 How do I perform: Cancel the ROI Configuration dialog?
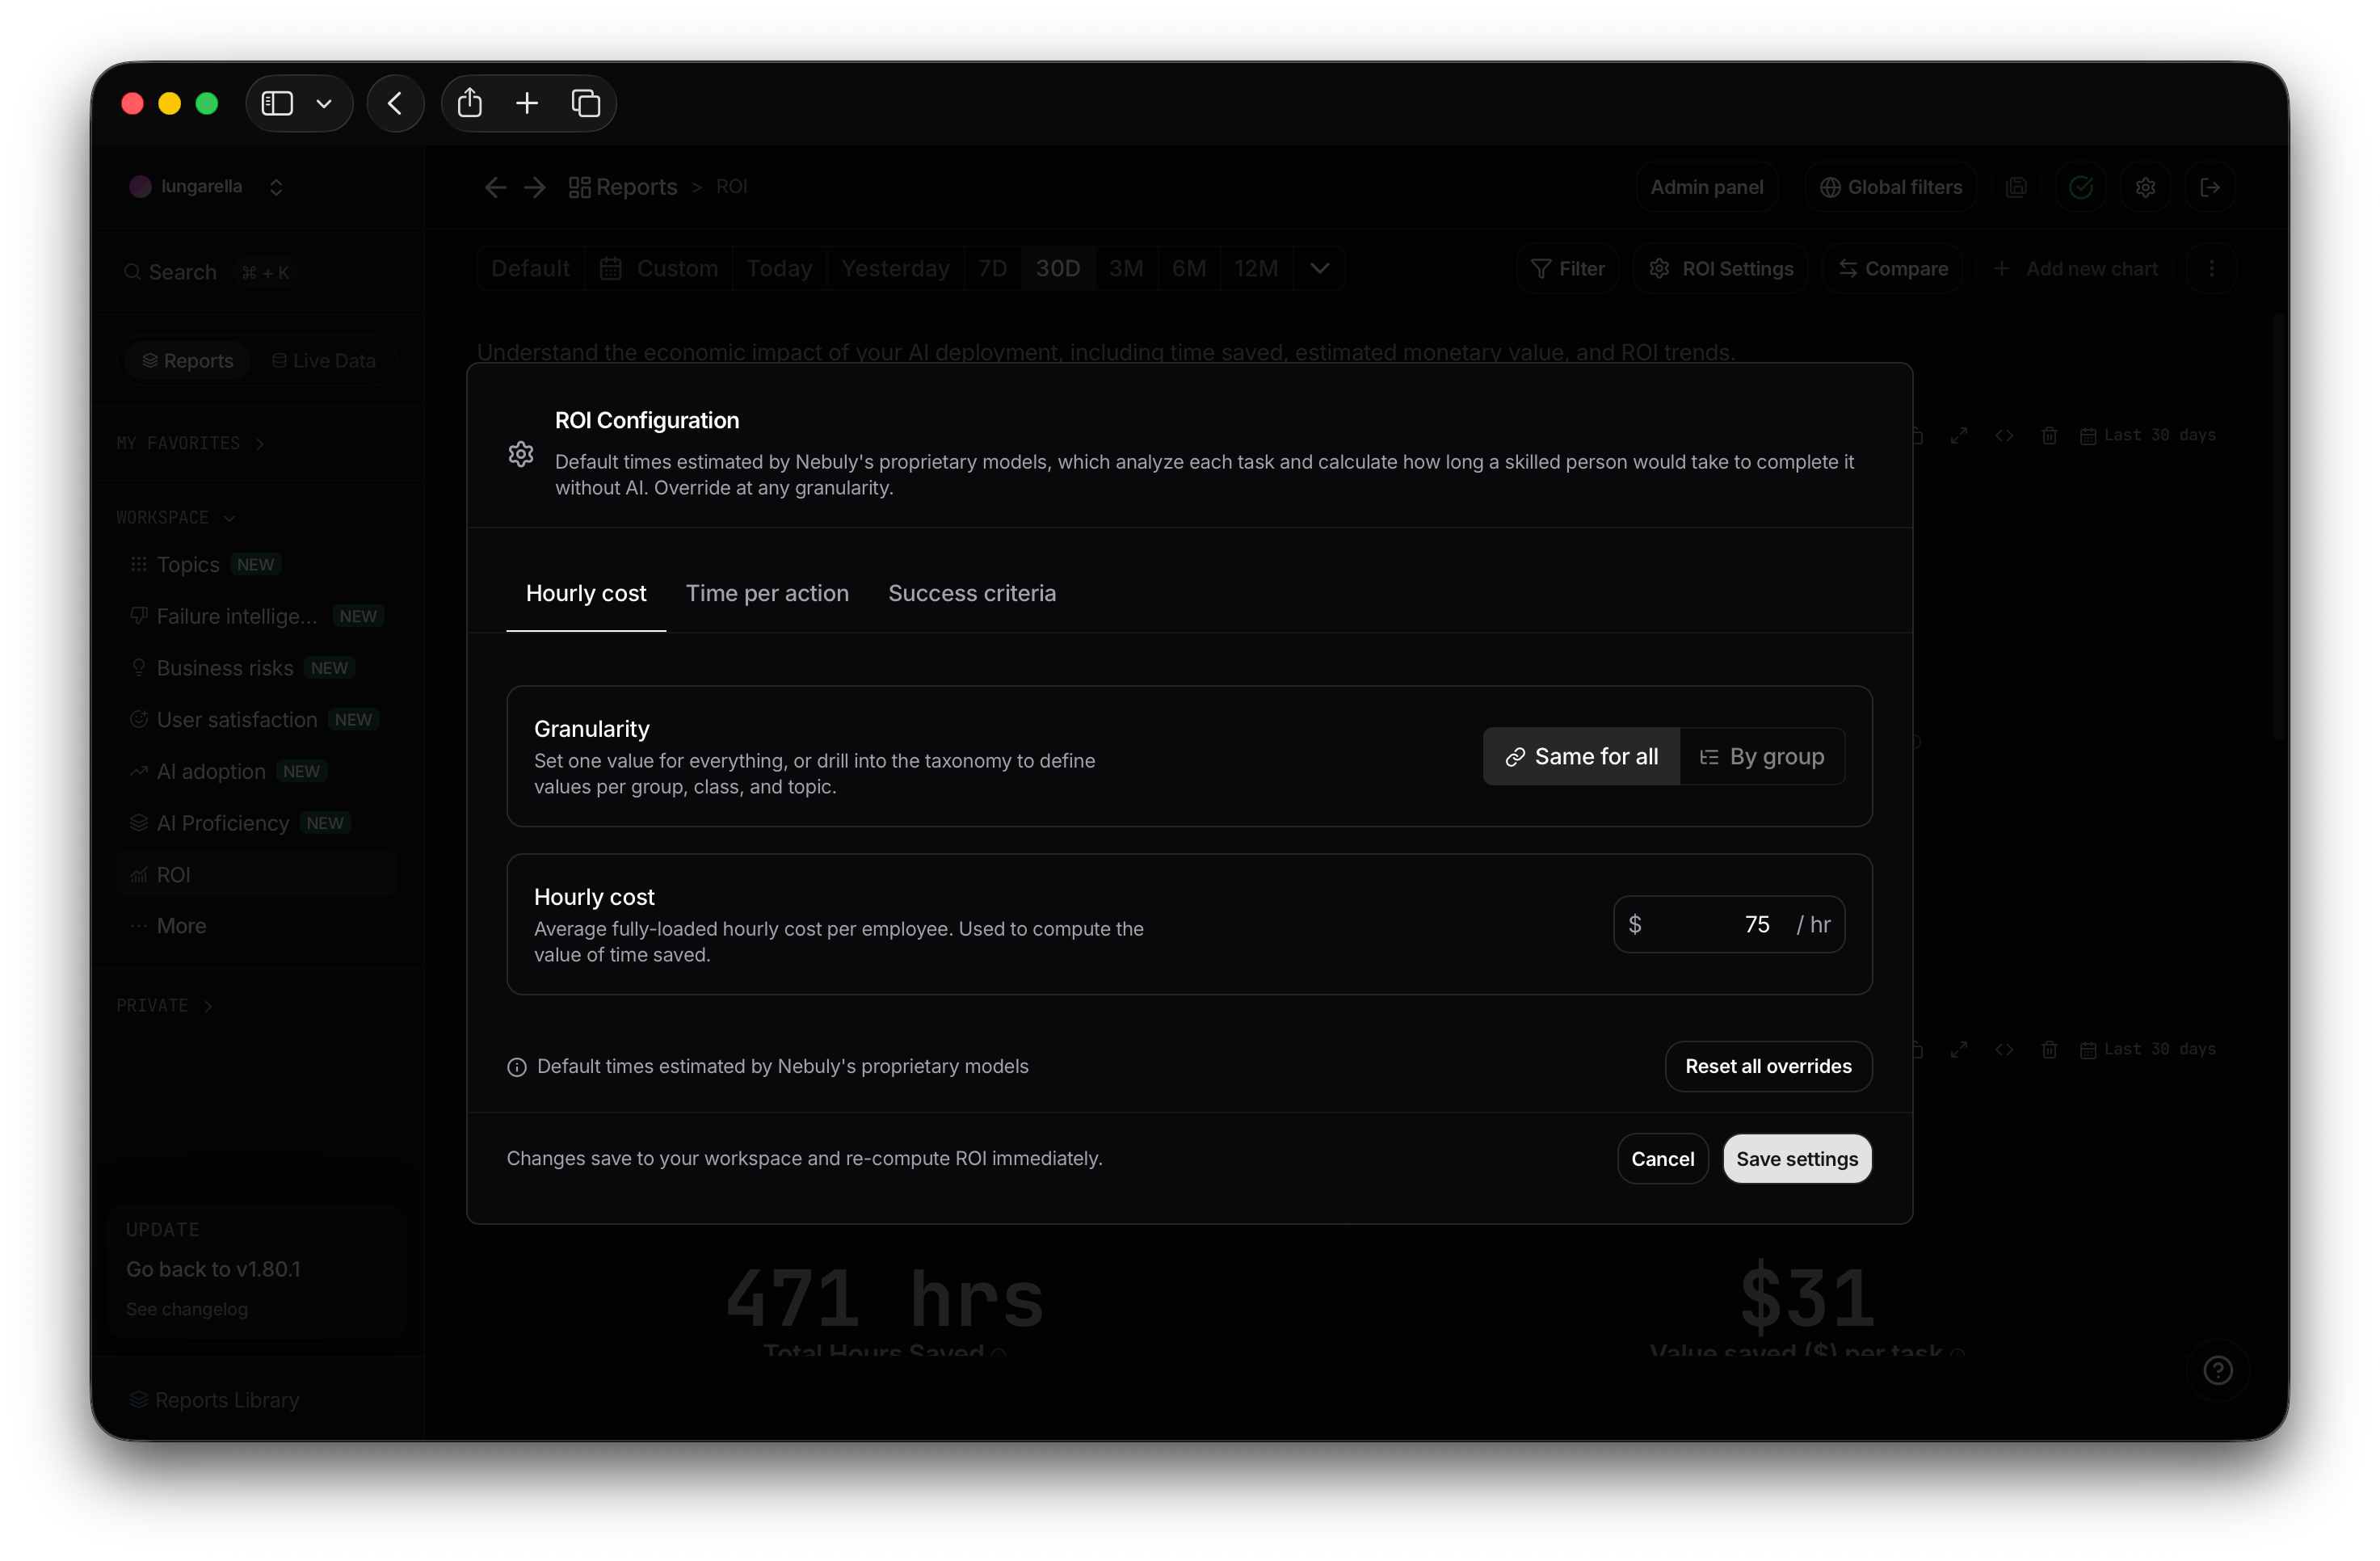(x=1663, y=1158)
